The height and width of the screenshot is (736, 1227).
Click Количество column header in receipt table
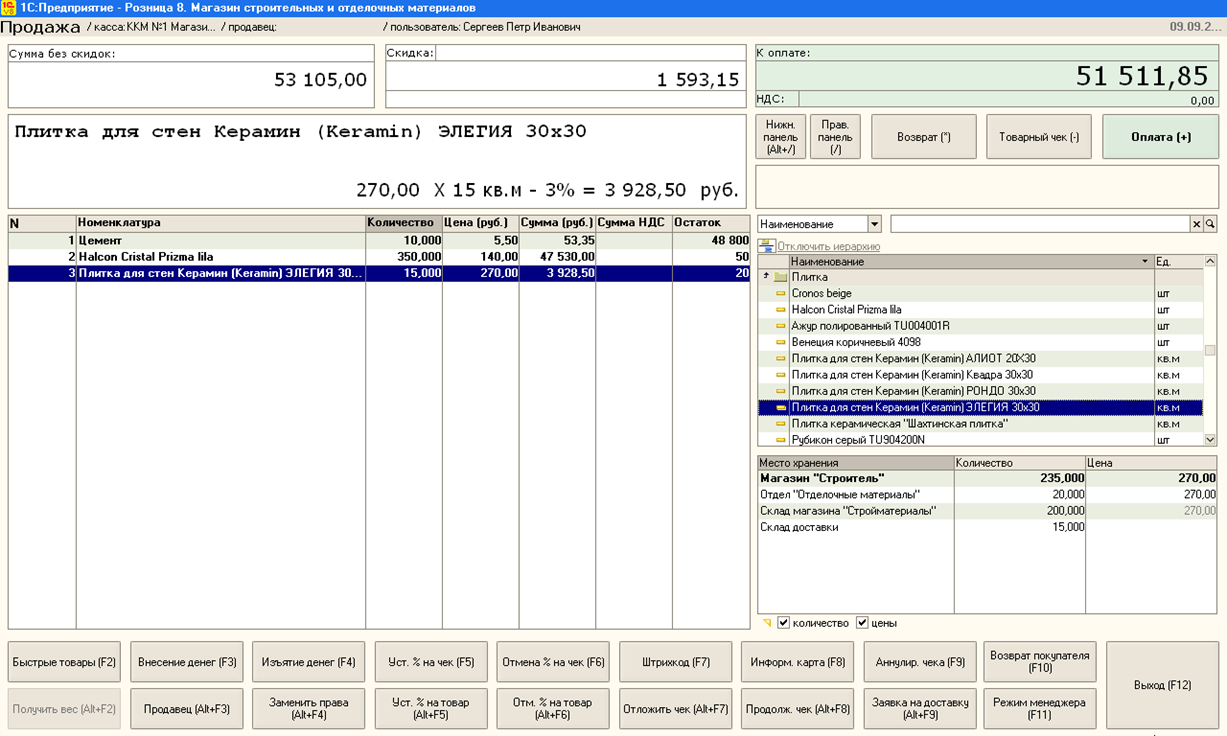point(404,223)
